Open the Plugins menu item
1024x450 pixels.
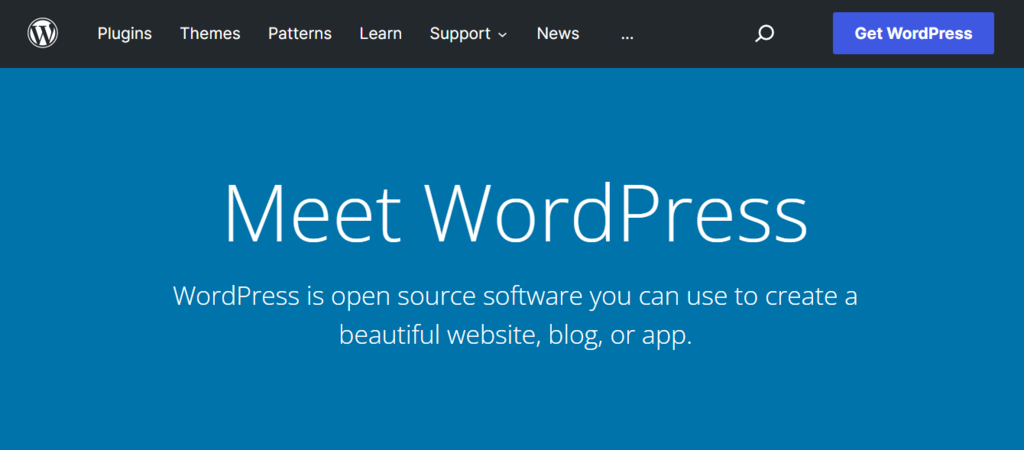pyautogui.click(x=125, y=34)
